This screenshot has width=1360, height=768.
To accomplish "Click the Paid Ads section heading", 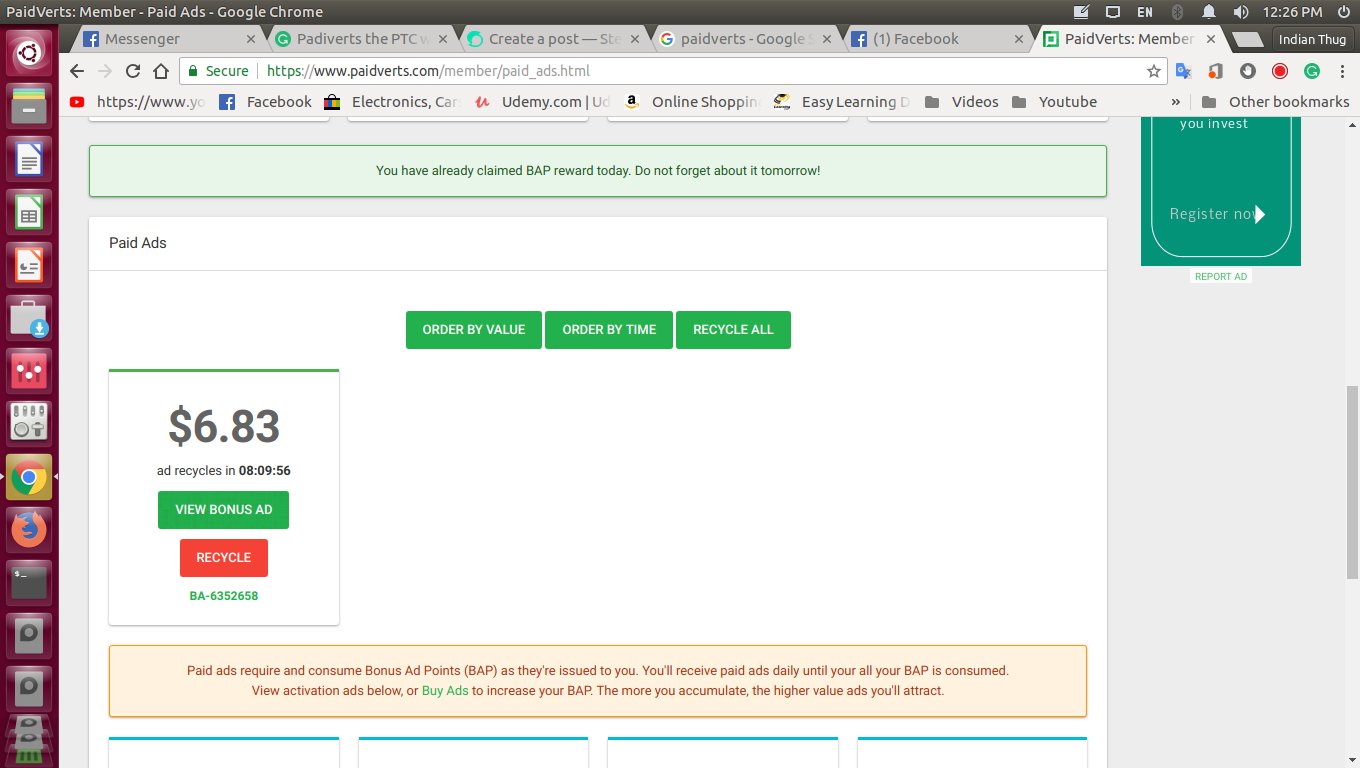I will pos(138,243).
